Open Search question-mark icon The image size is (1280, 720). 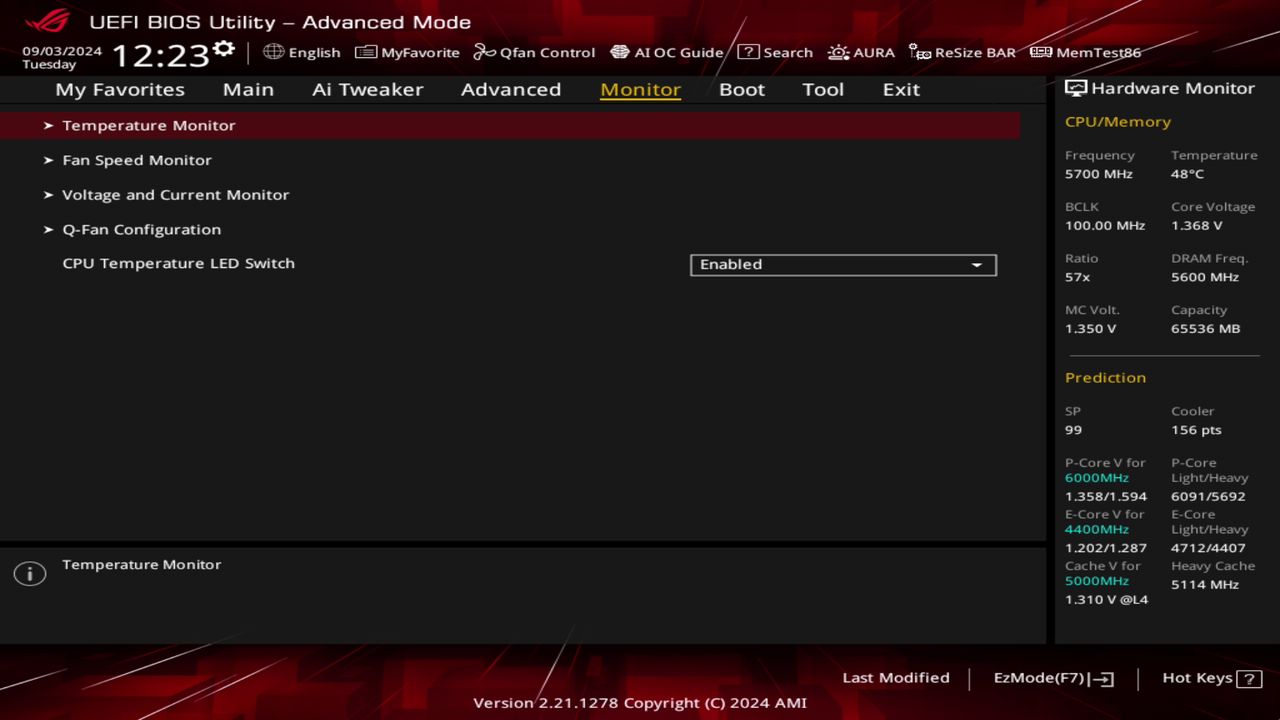pyautogui.click(x=748, y=52)
